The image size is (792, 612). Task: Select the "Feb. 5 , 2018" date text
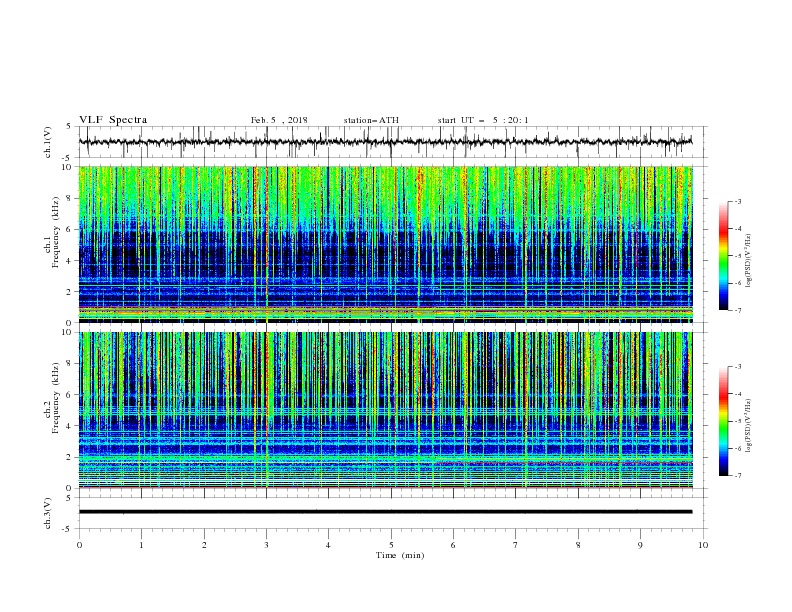[x=279, y=120]
